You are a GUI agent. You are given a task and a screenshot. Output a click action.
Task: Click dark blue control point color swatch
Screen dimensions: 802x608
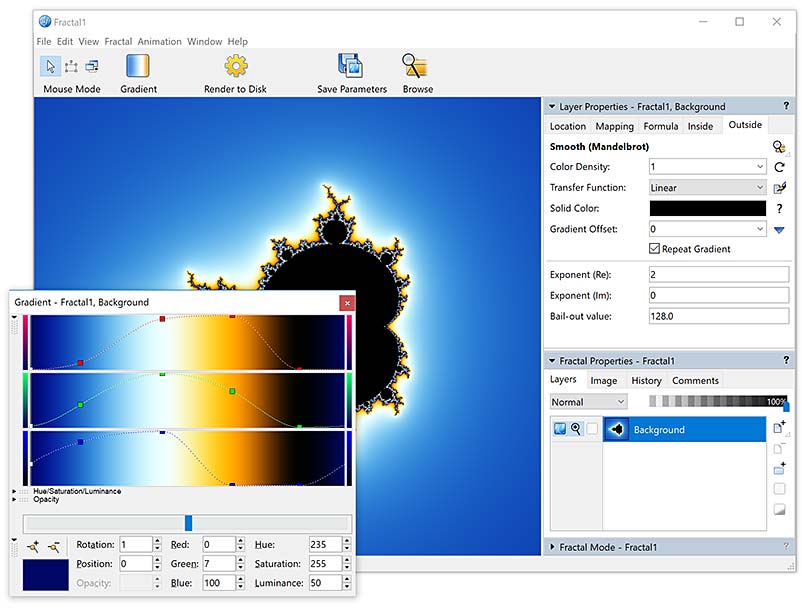[46, 575]
